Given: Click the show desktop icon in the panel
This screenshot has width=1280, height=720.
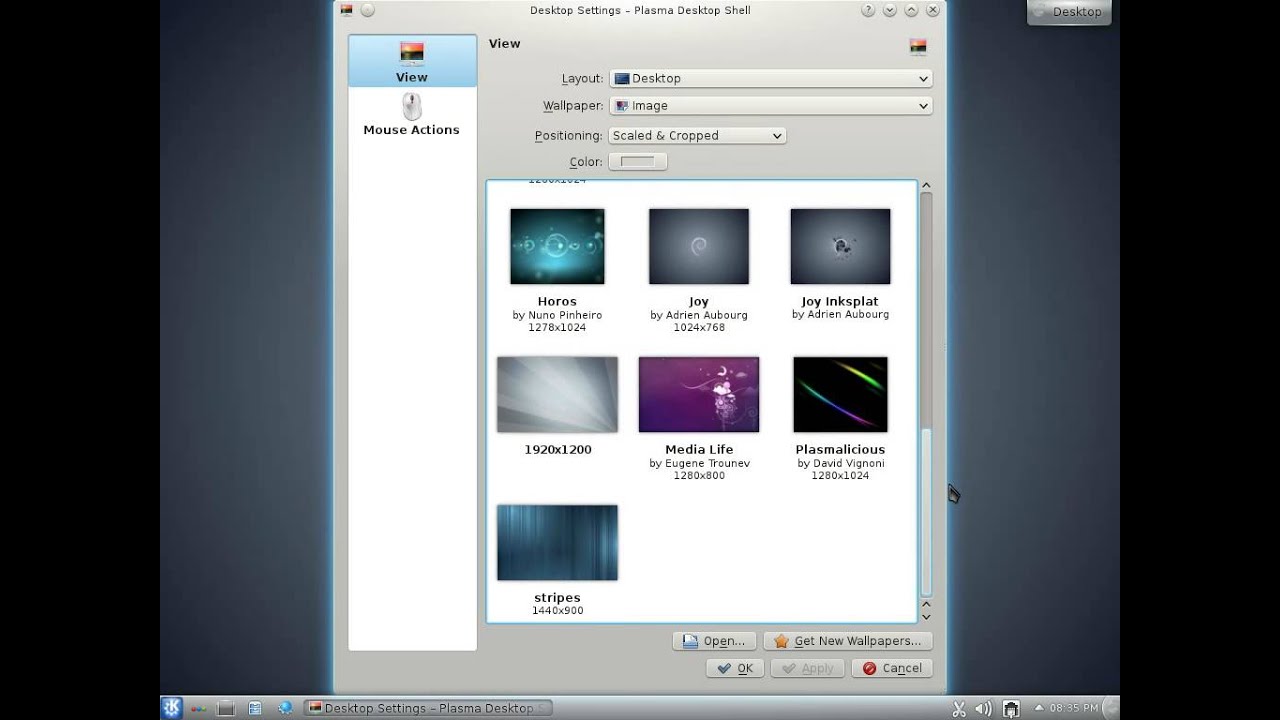Looking at the screenshot, I should click(226, 708).
